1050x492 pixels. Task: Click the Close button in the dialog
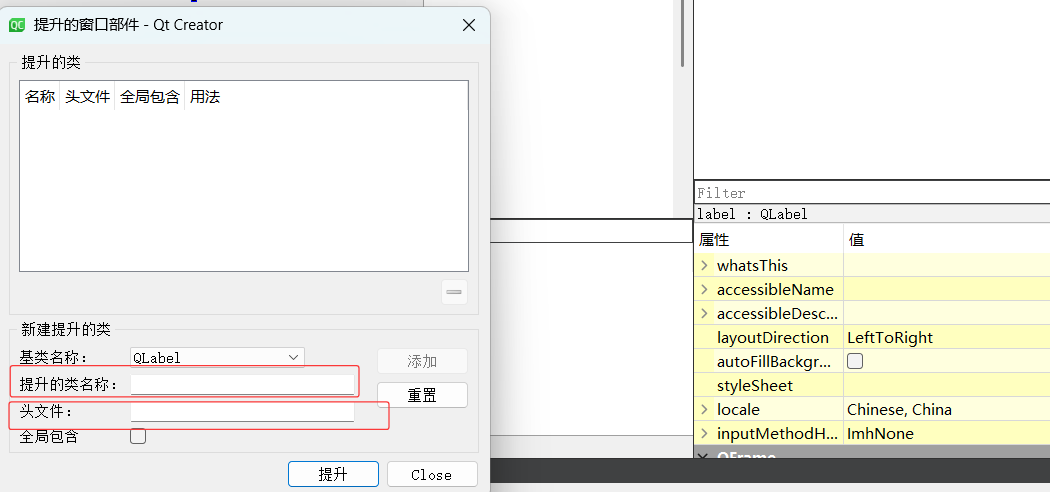pos(432,475)
